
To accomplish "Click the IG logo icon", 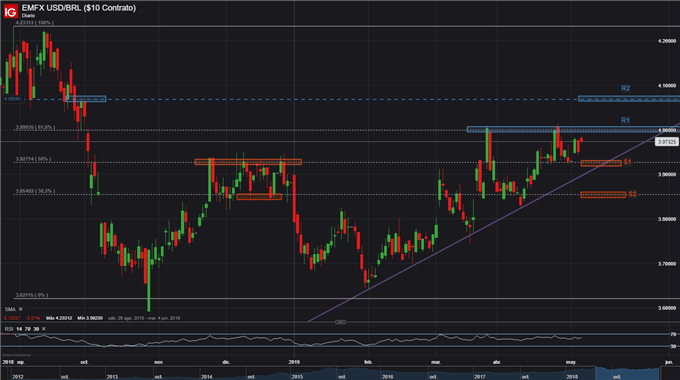I will [10, 11].
